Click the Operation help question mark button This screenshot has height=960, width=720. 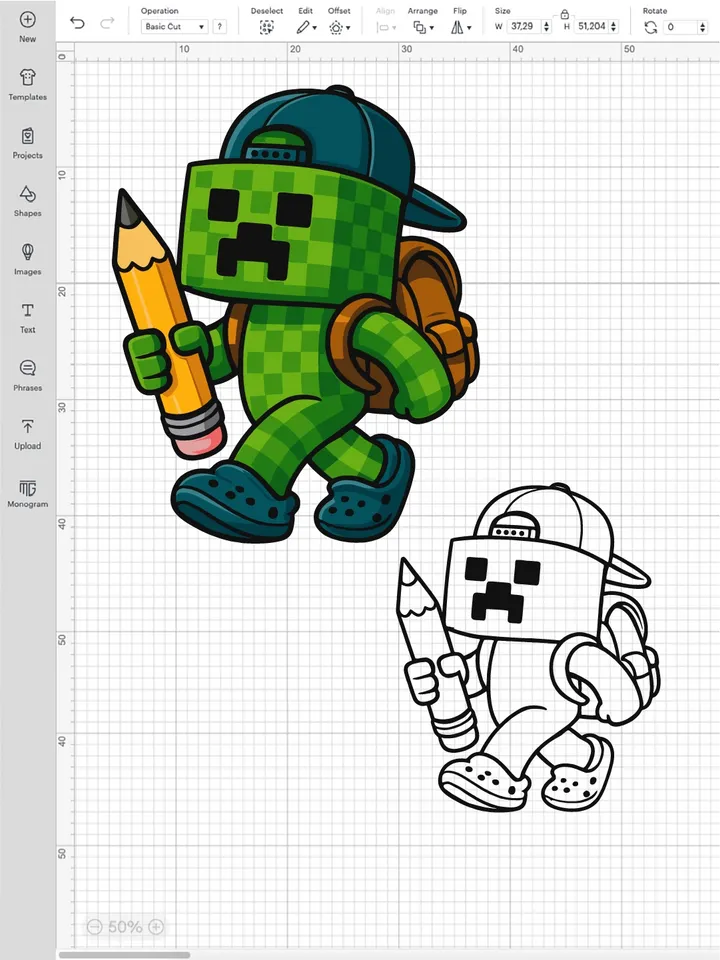click(x=219, y=27)
